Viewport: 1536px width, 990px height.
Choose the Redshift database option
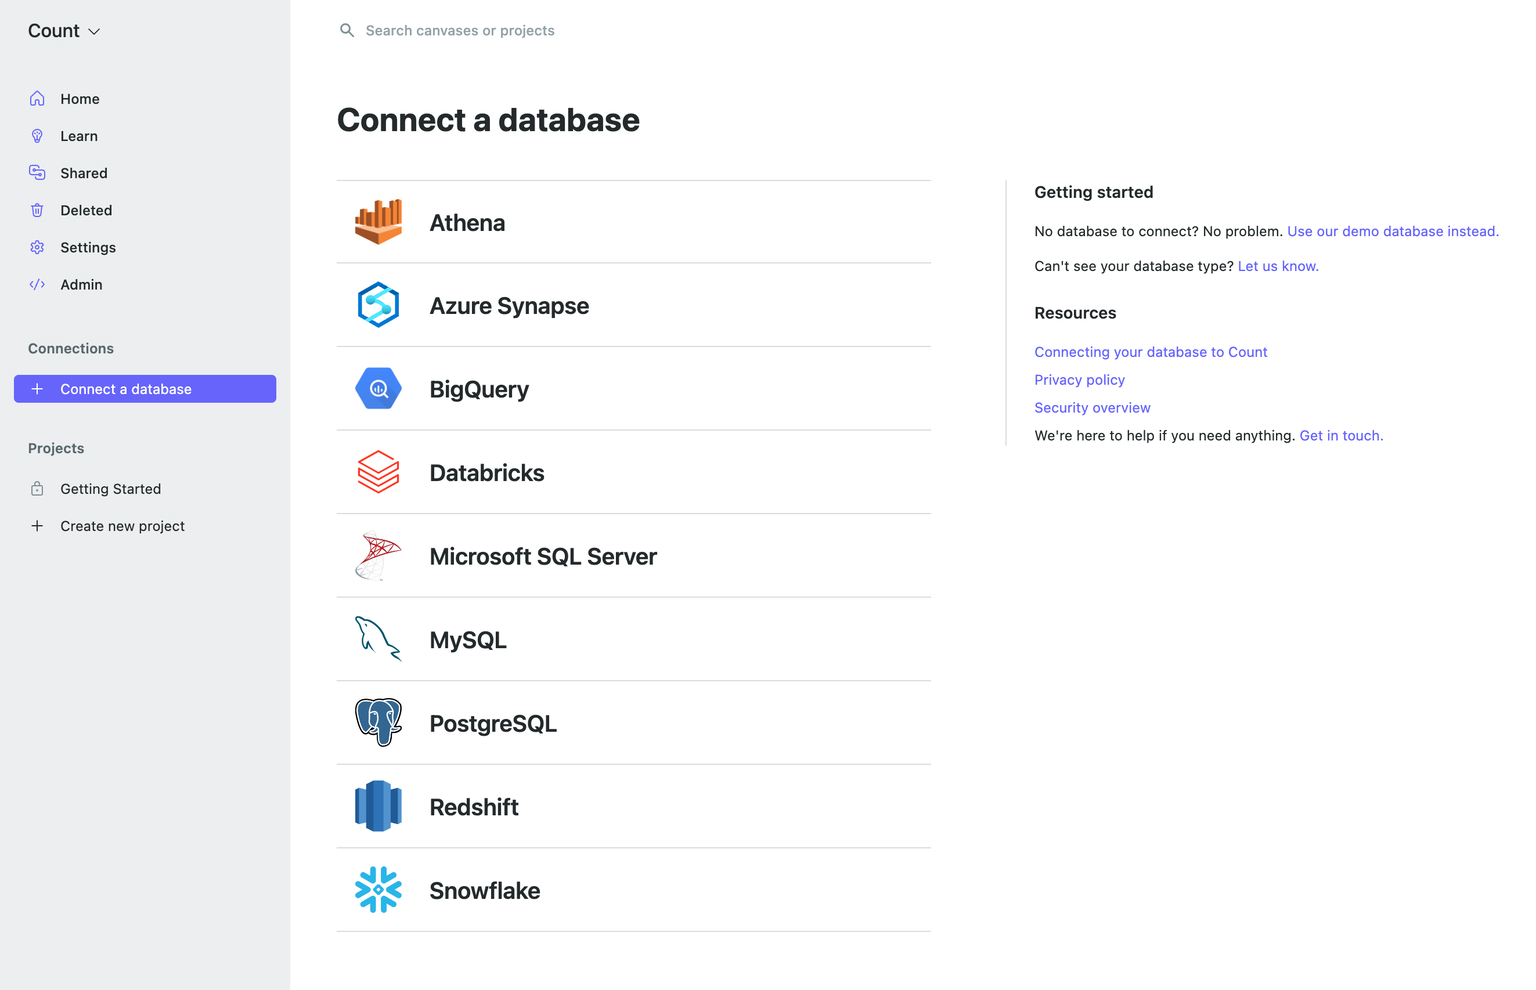[x=633, y=806]
